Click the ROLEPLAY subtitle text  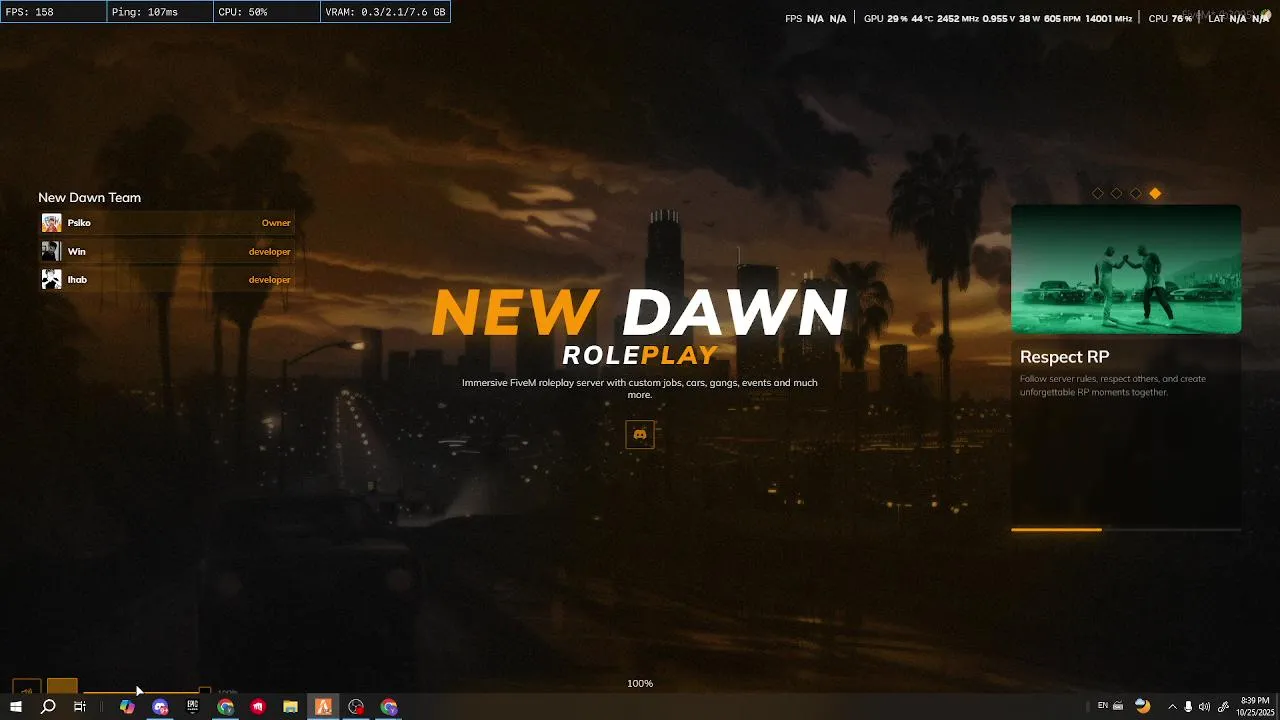click(x=640, y=355)
